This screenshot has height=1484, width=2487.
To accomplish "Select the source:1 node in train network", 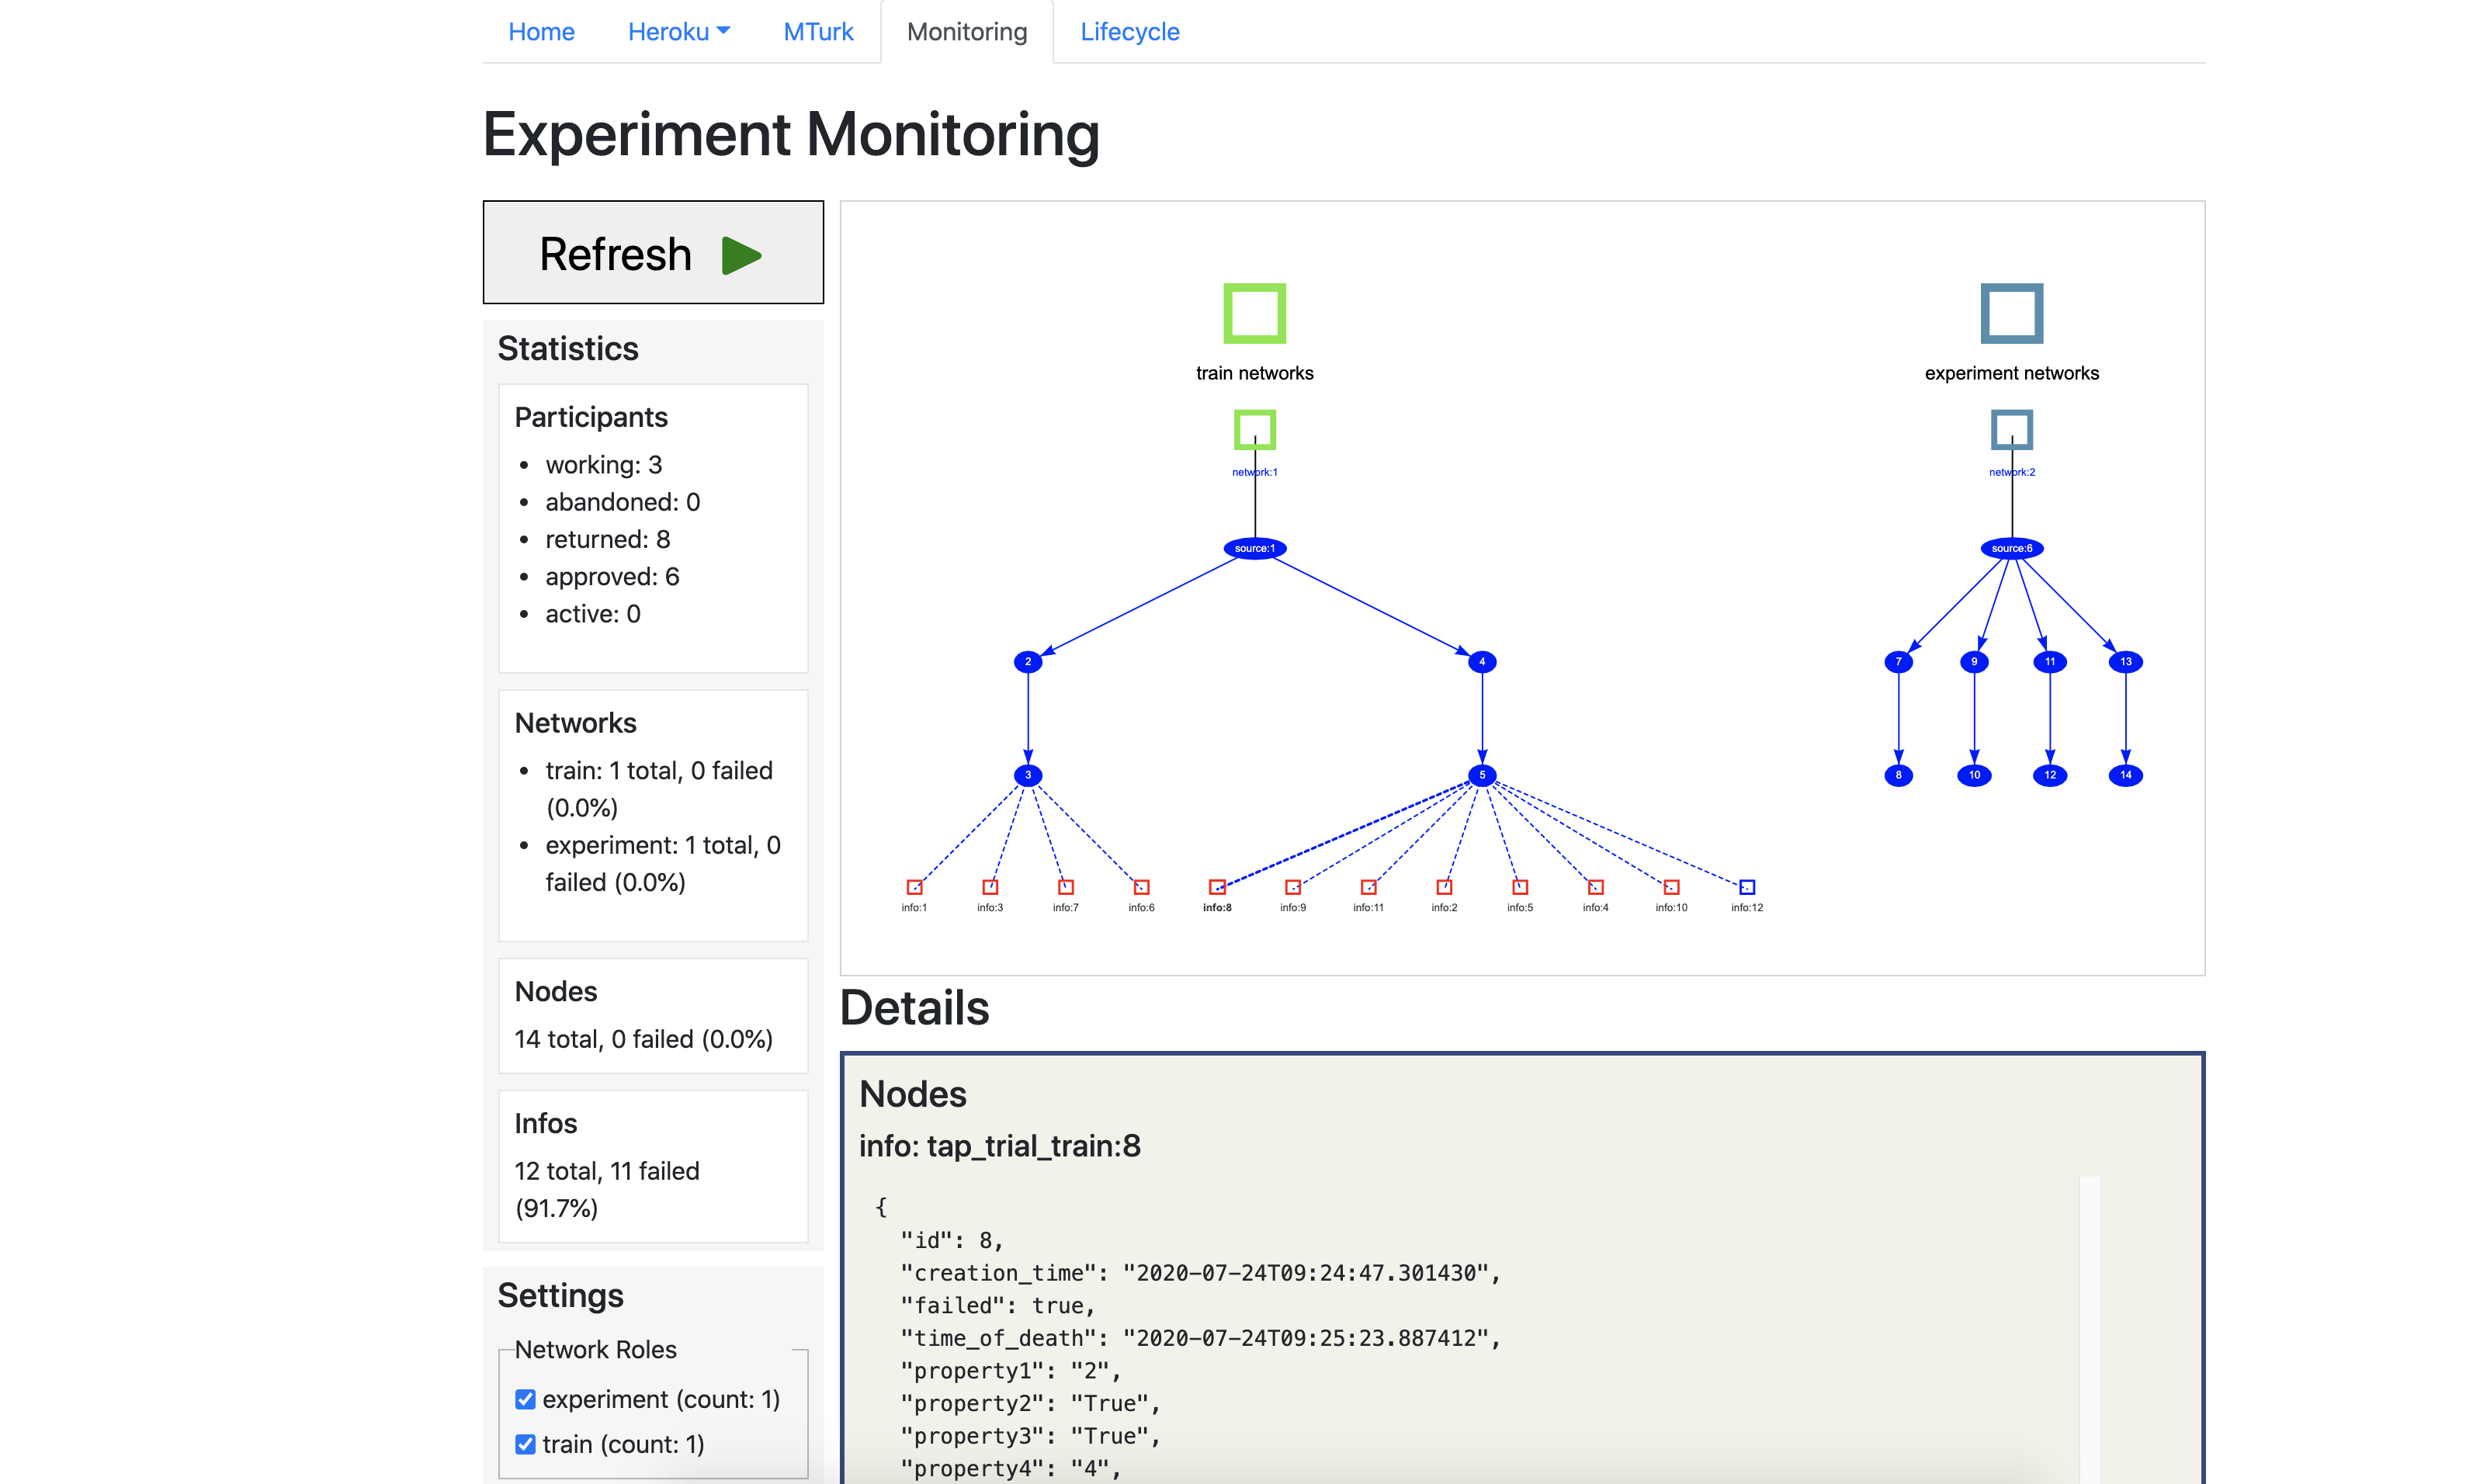I will [x=1254, y=547].
